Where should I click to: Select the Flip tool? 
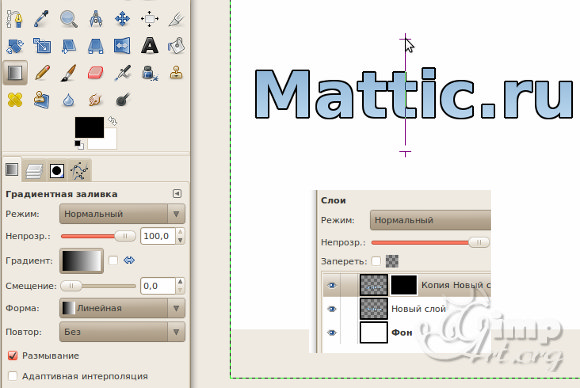[122, 46]
